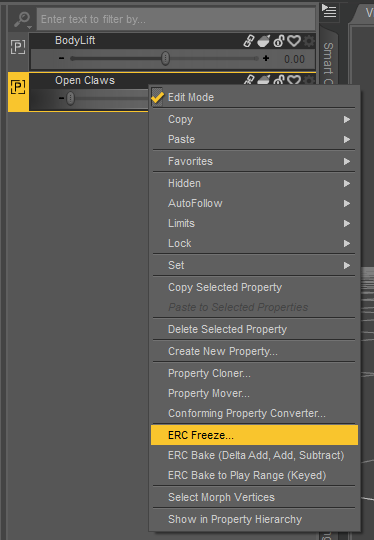Toggle the Edit Mode checkmark
Viewport: 374px width, 540px height.
pos(157,97)
